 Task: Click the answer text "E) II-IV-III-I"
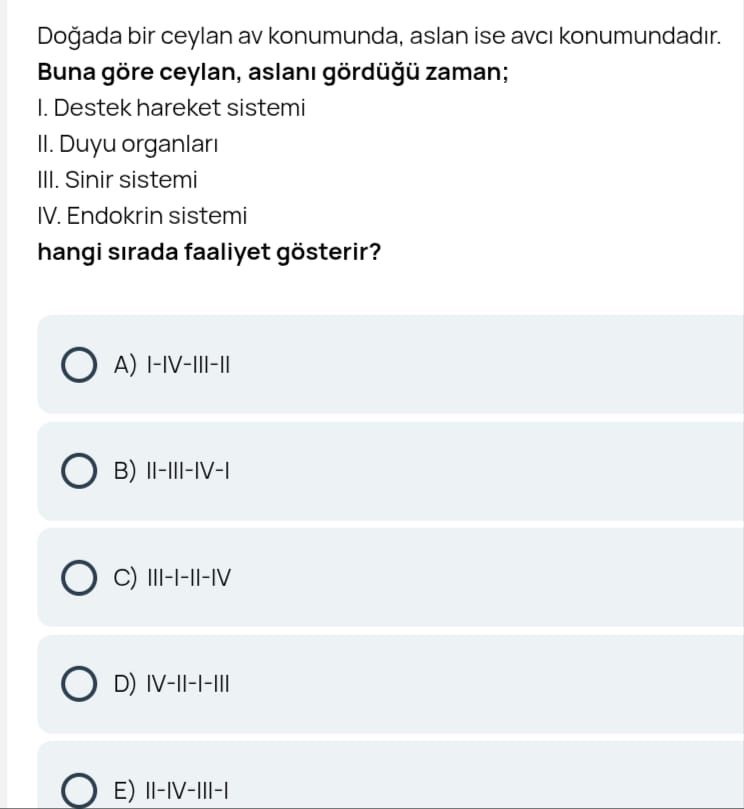(x=173, y=791)
